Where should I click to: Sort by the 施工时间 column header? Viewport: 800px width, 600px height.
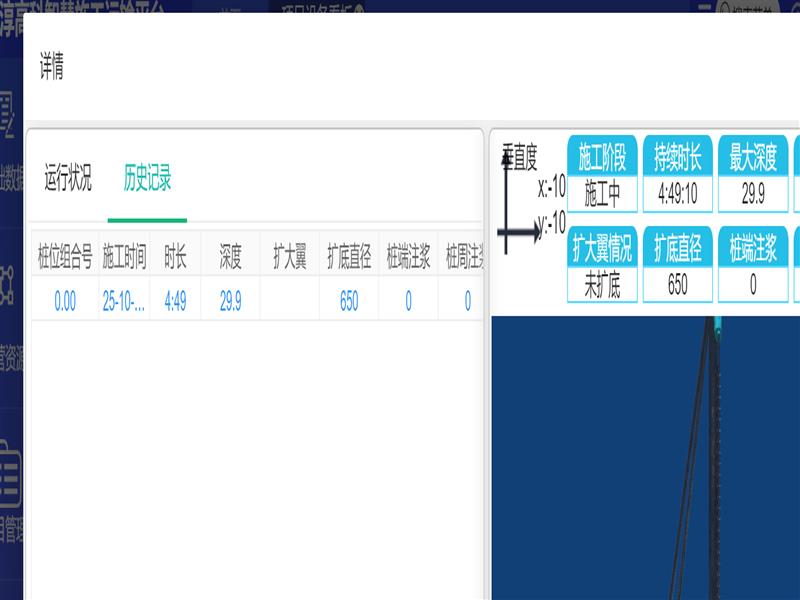point(125,259)
